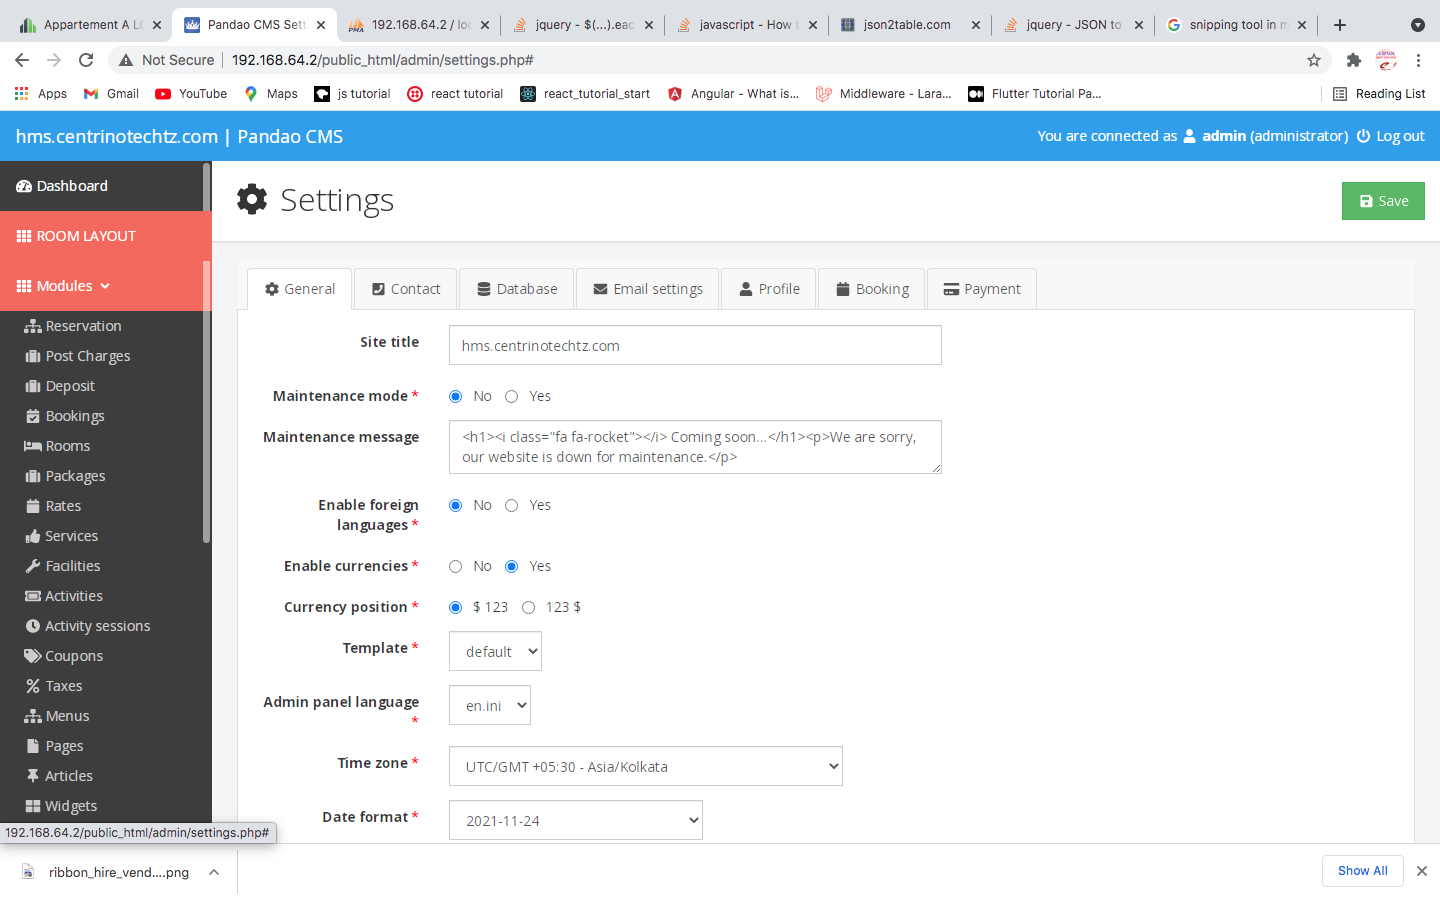Click the Log out power icon

[x=1363, y=136]
